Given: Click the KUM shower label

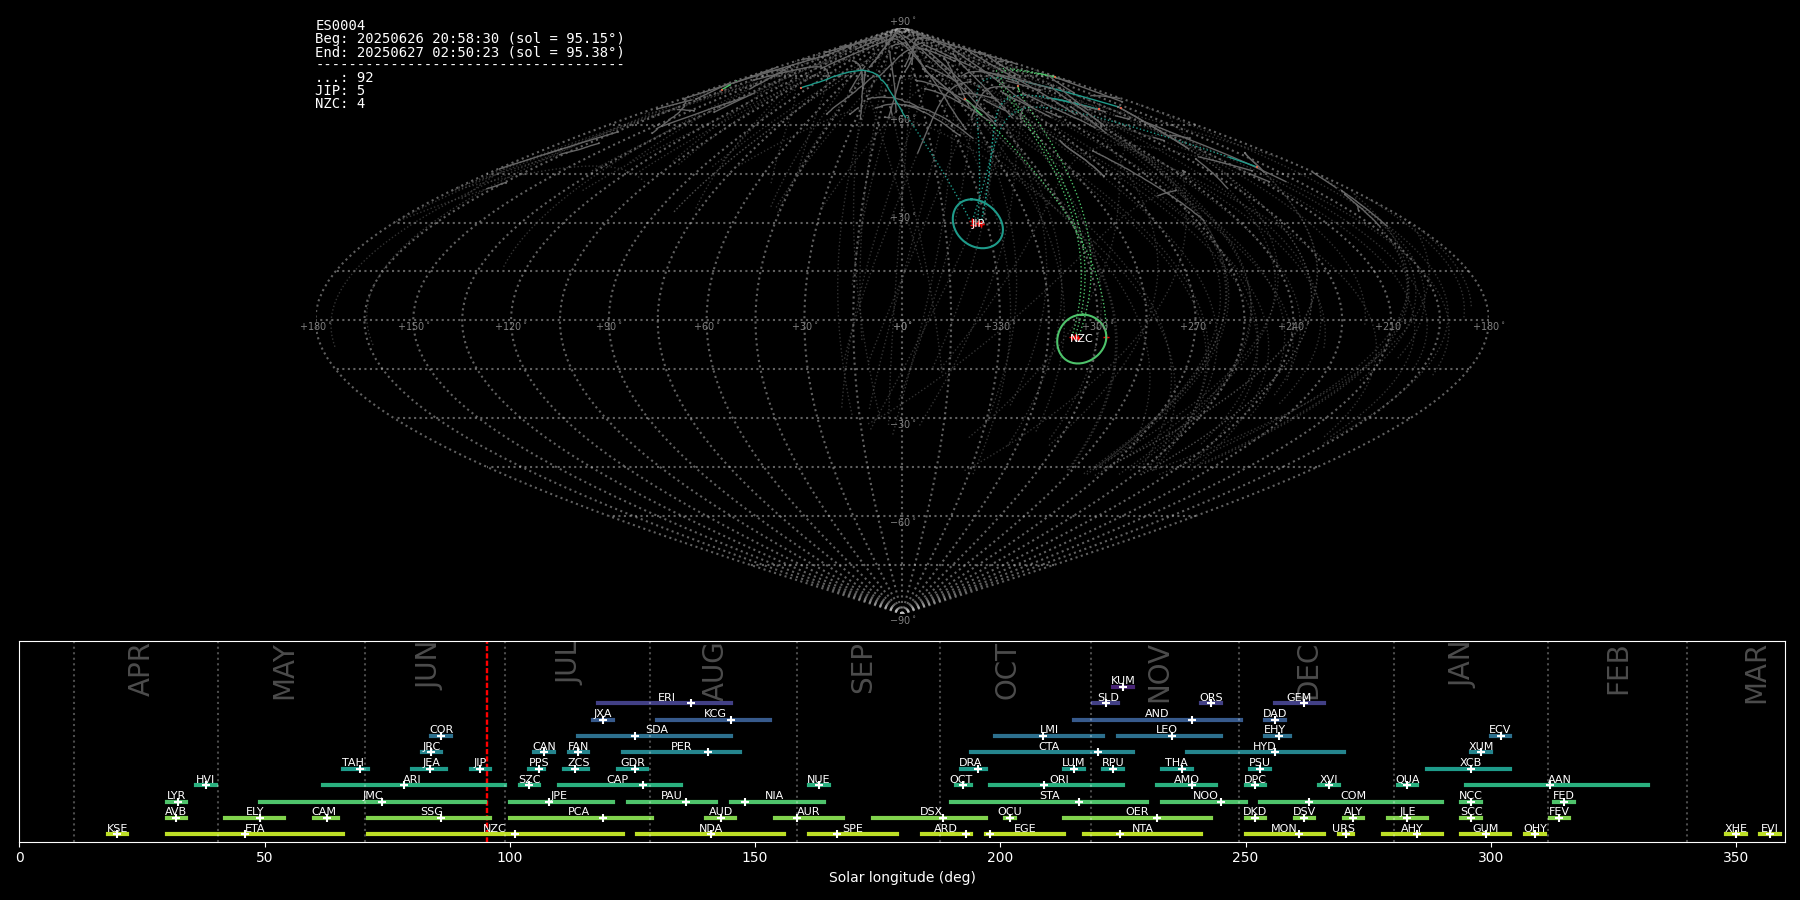Looking at the screenshot, I should pos(1123,681).
